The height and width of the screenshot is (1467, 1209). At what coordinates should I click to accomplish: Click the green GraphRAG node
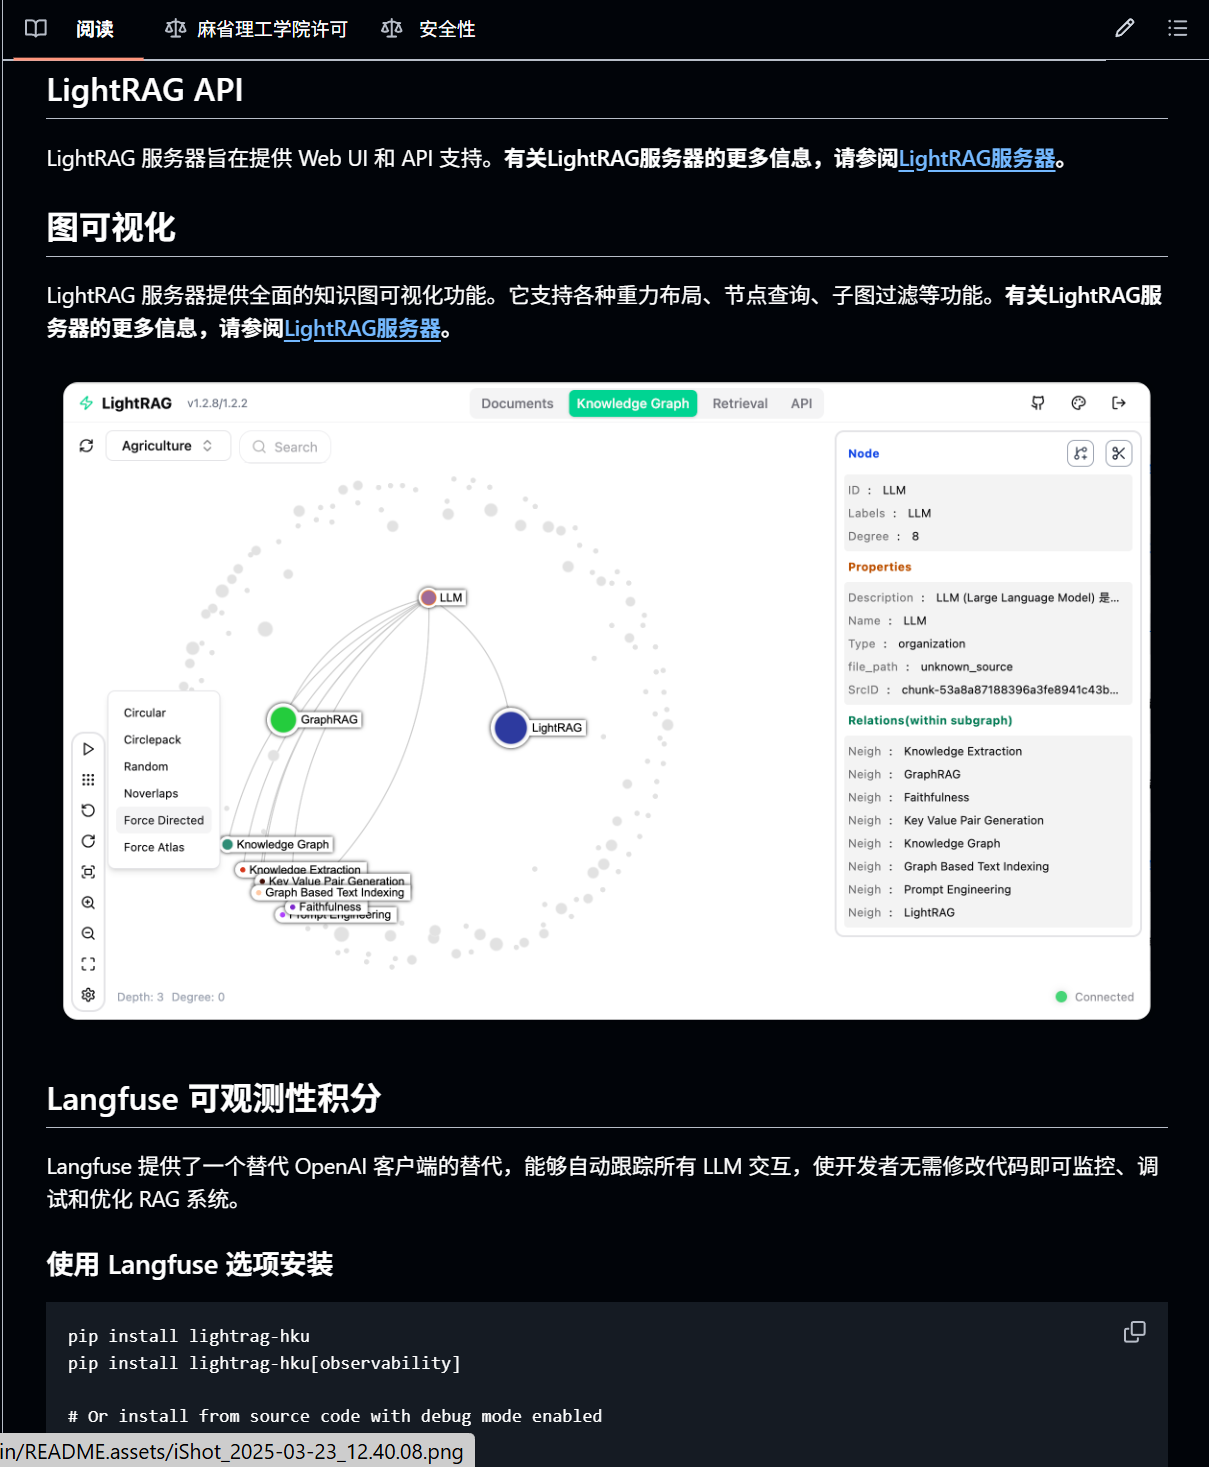(283, 719)
